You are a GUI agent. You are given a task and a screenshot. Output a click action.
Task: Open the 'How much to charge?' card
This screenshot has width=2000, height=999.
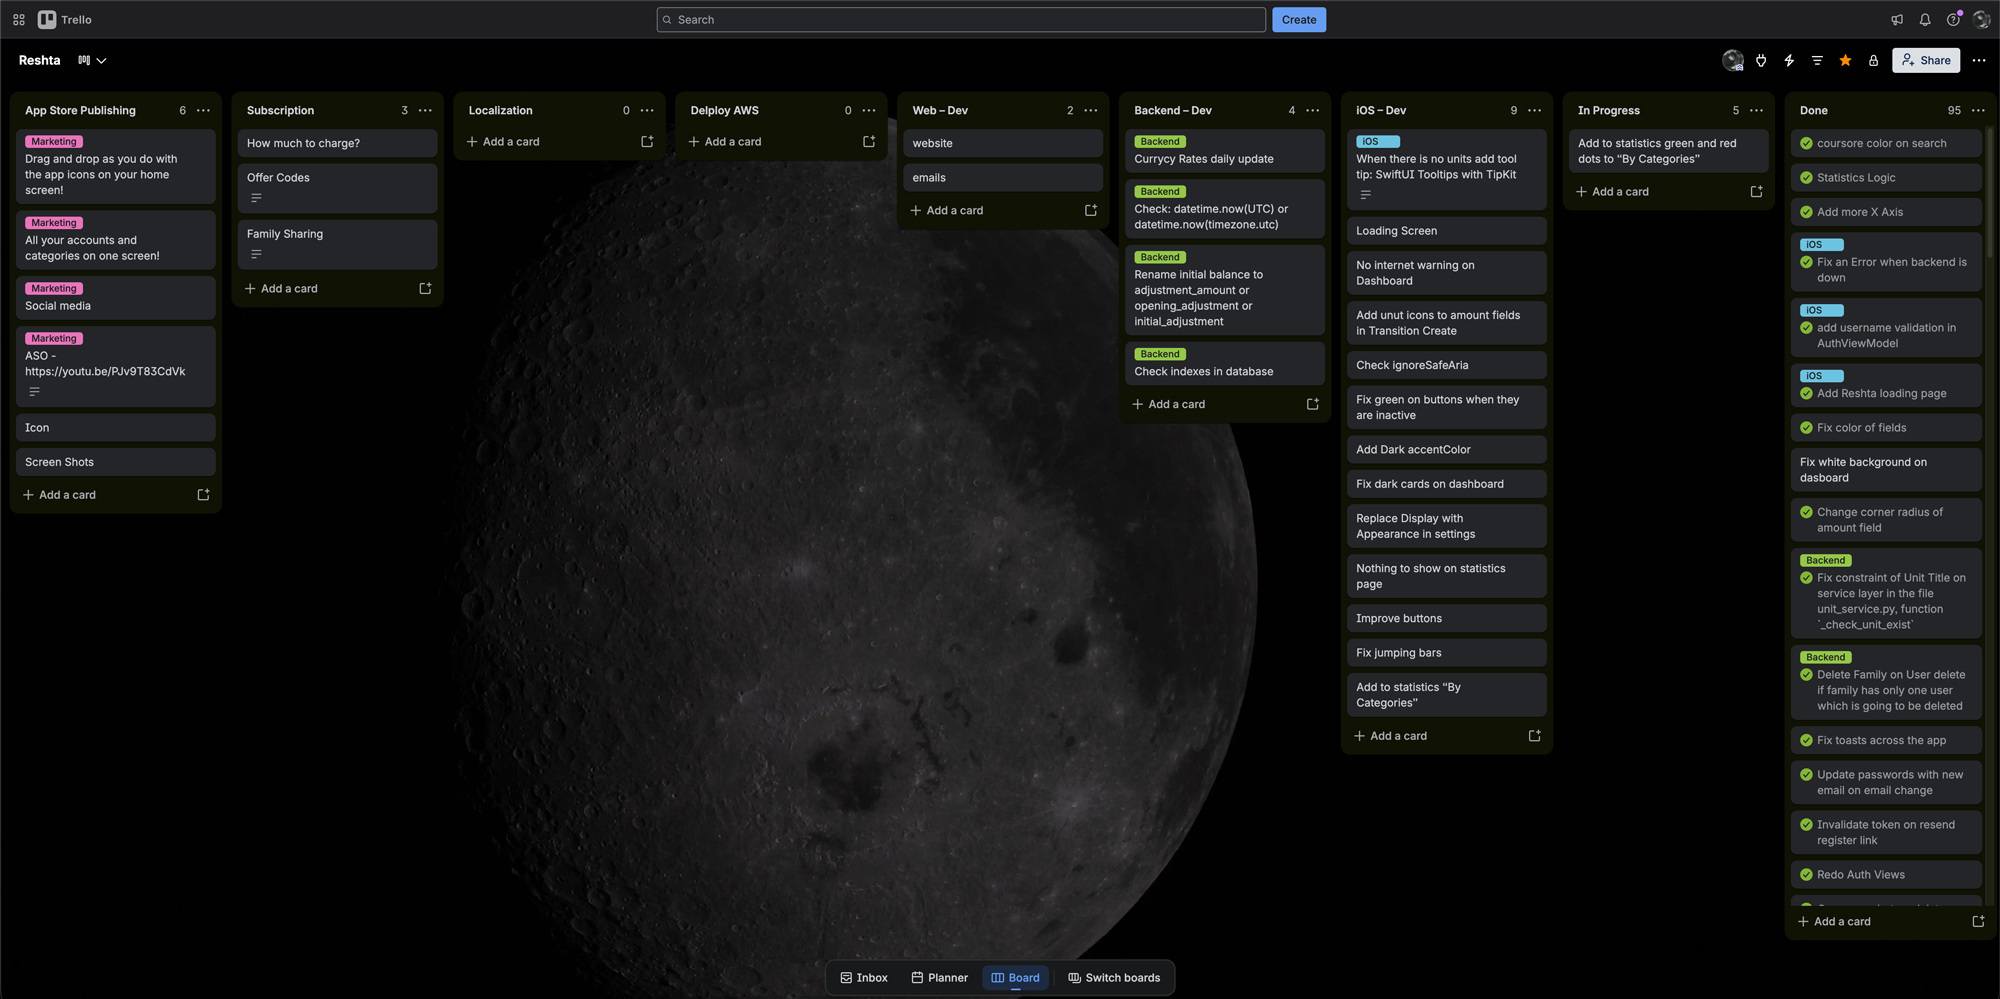[x=337, y=143]
